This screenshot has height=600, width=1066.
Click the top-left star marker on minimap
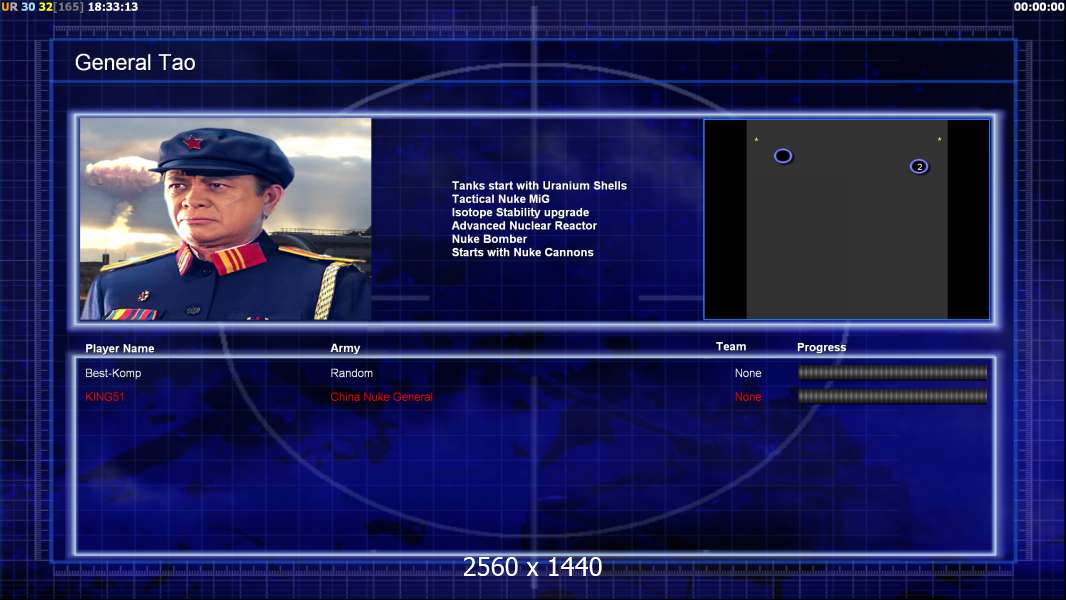pos(756,140)
